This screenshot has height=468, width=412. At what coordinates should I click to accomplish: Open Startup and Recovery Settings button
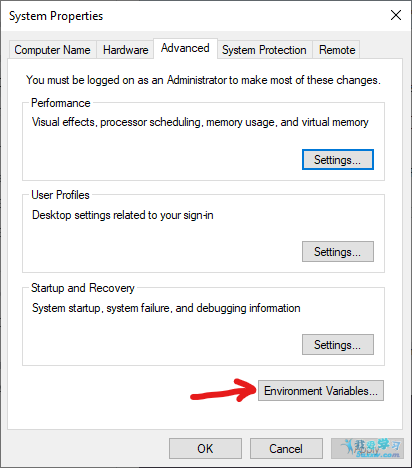(x=338, y=345)
